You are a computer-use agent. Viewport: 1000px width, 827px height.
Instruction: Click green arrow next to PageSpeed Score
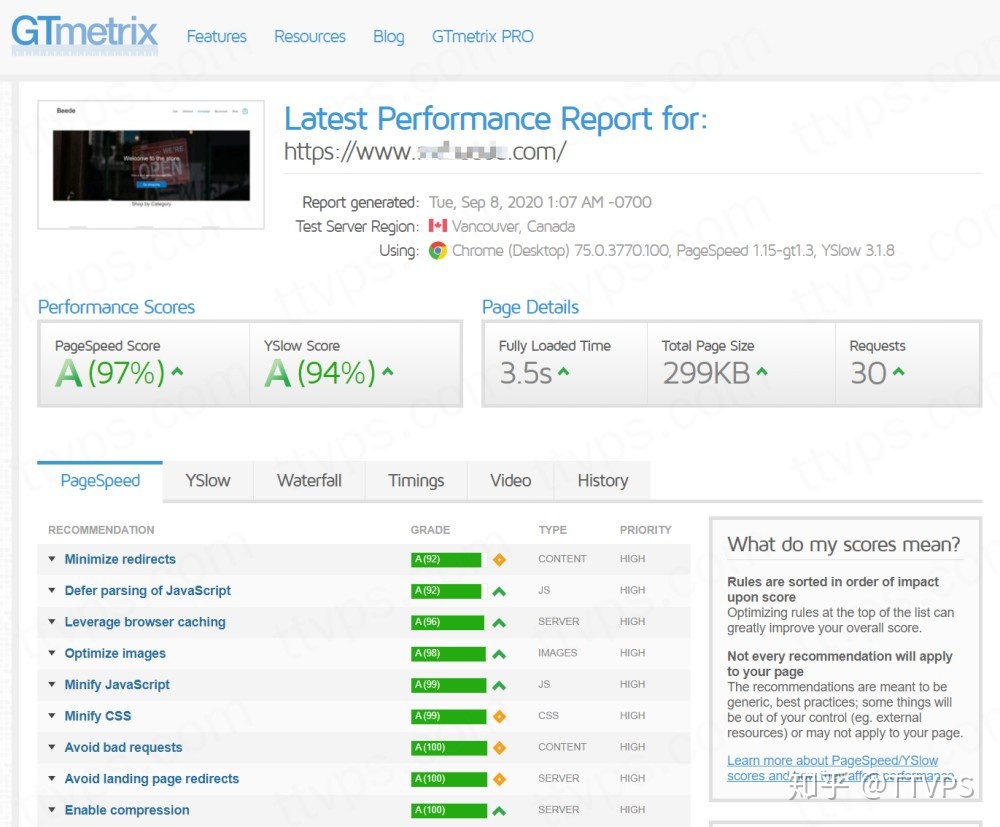click(x=178, y=372)
